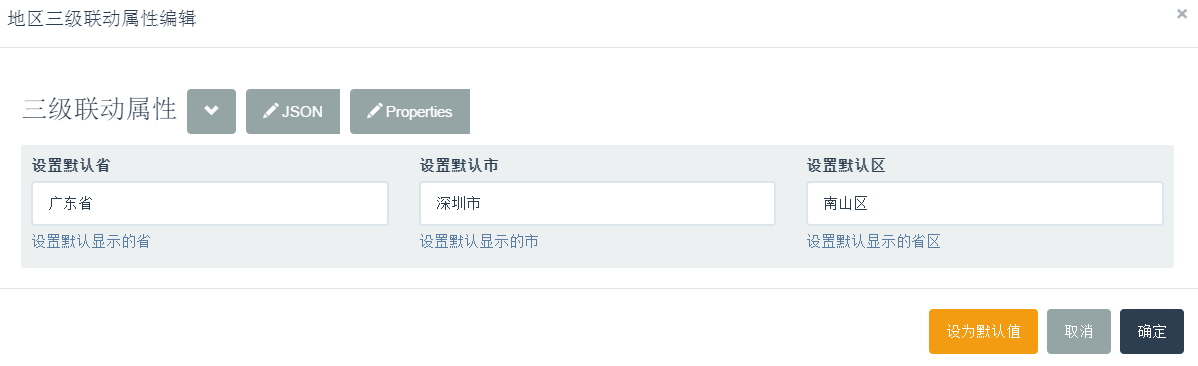Focus the 设置默认市 input showing 深圳市
Image resolution: width=1198 pixels, height=366 pixels.
597,203
